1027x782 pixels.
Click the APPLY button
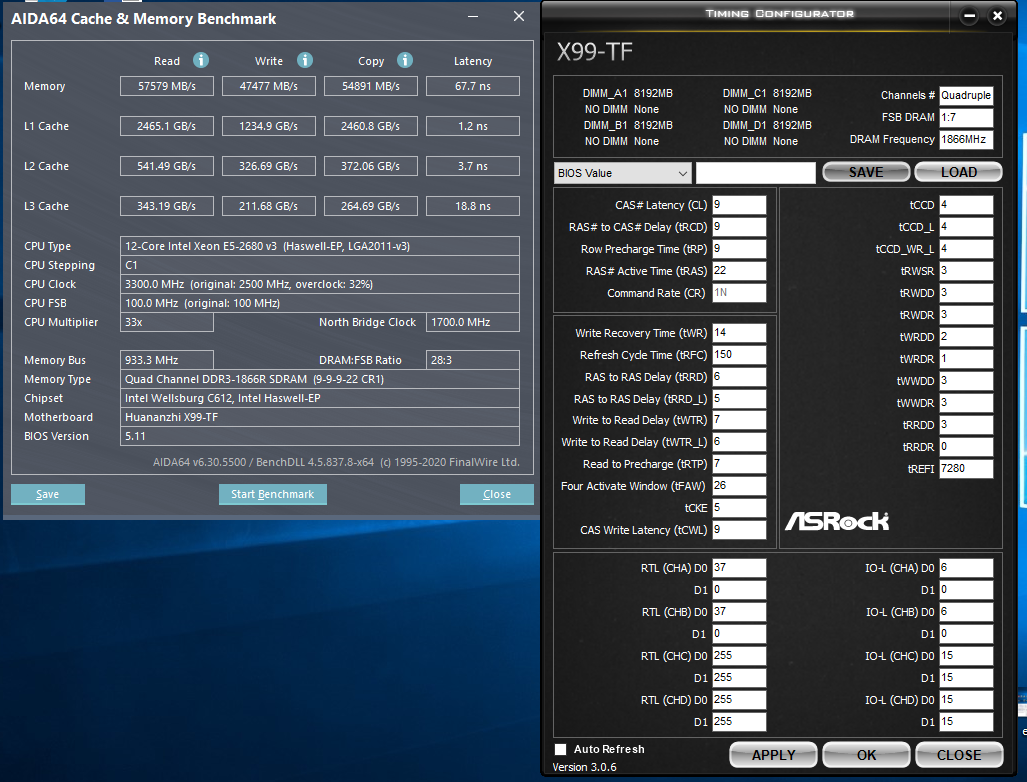[x=773, y=755]
